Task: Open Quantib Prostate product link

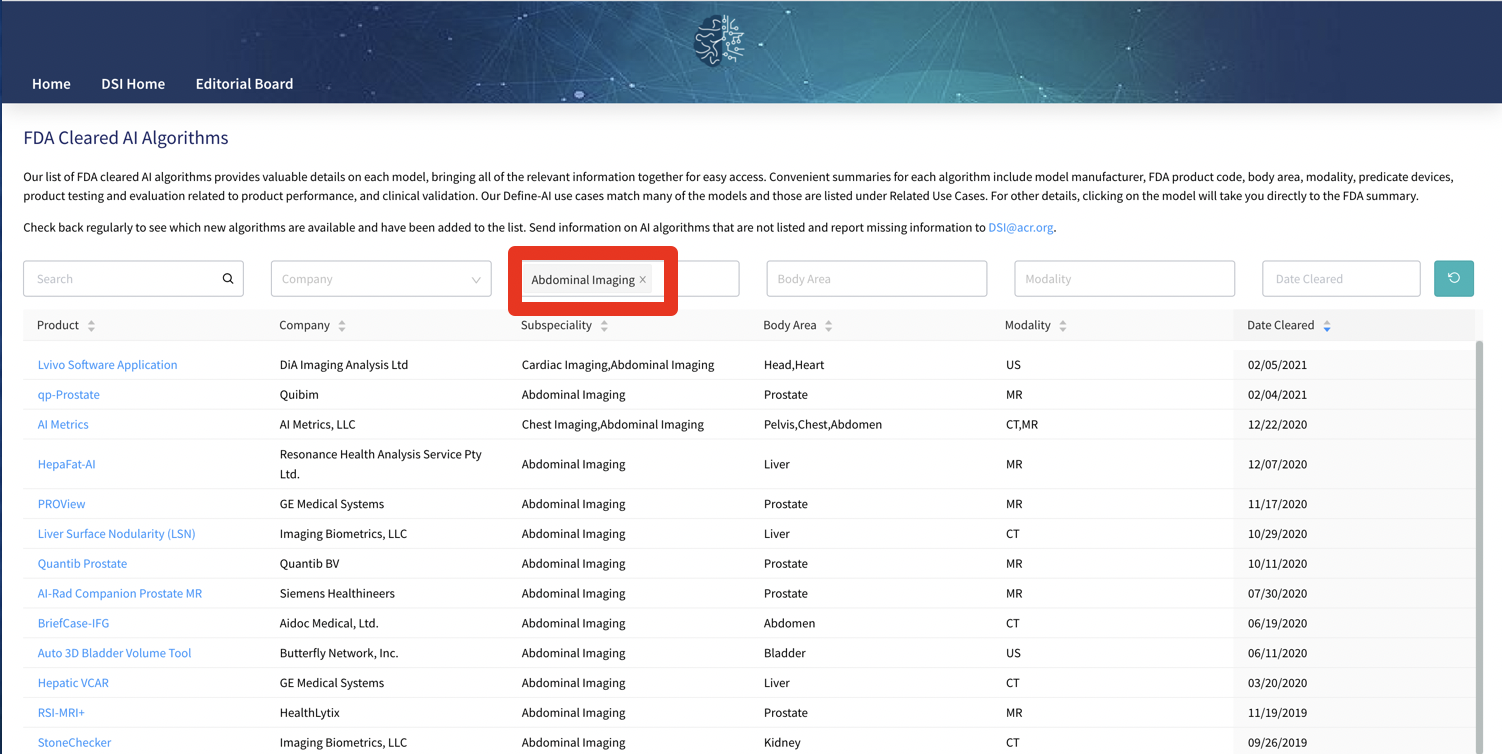Action: pyautogui.click(x=82, y=564)
